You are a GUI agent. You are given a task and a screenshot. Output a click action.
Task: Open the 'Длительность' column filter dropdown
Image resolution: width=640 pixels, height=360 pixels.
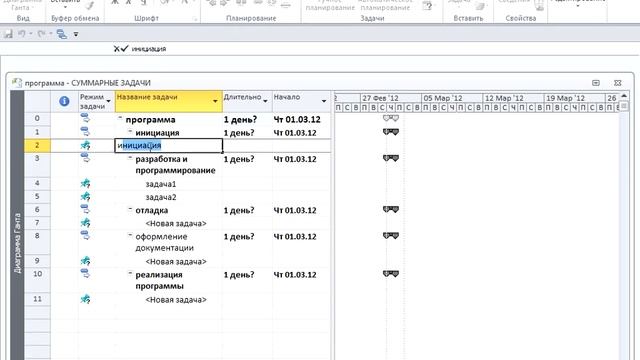point(265,101)
